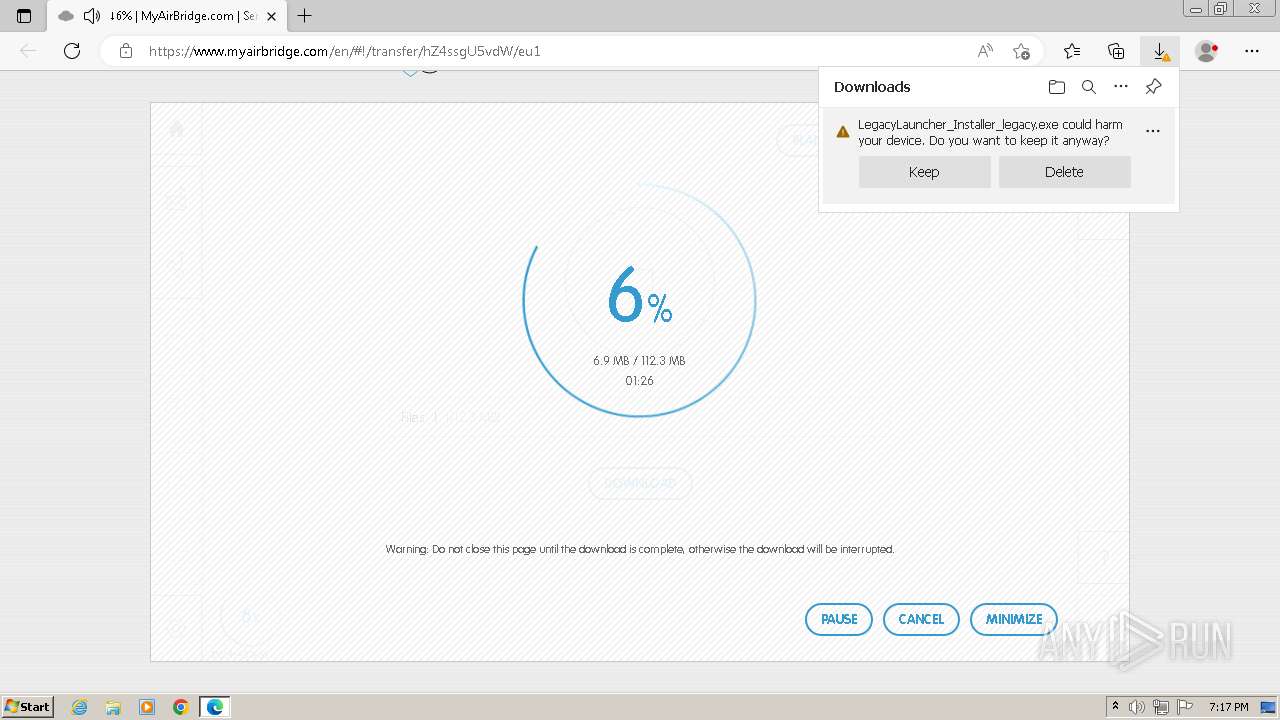1280x720 pixels.
Task: Open tab actions menu icon
Action: (x=24, y=16)
